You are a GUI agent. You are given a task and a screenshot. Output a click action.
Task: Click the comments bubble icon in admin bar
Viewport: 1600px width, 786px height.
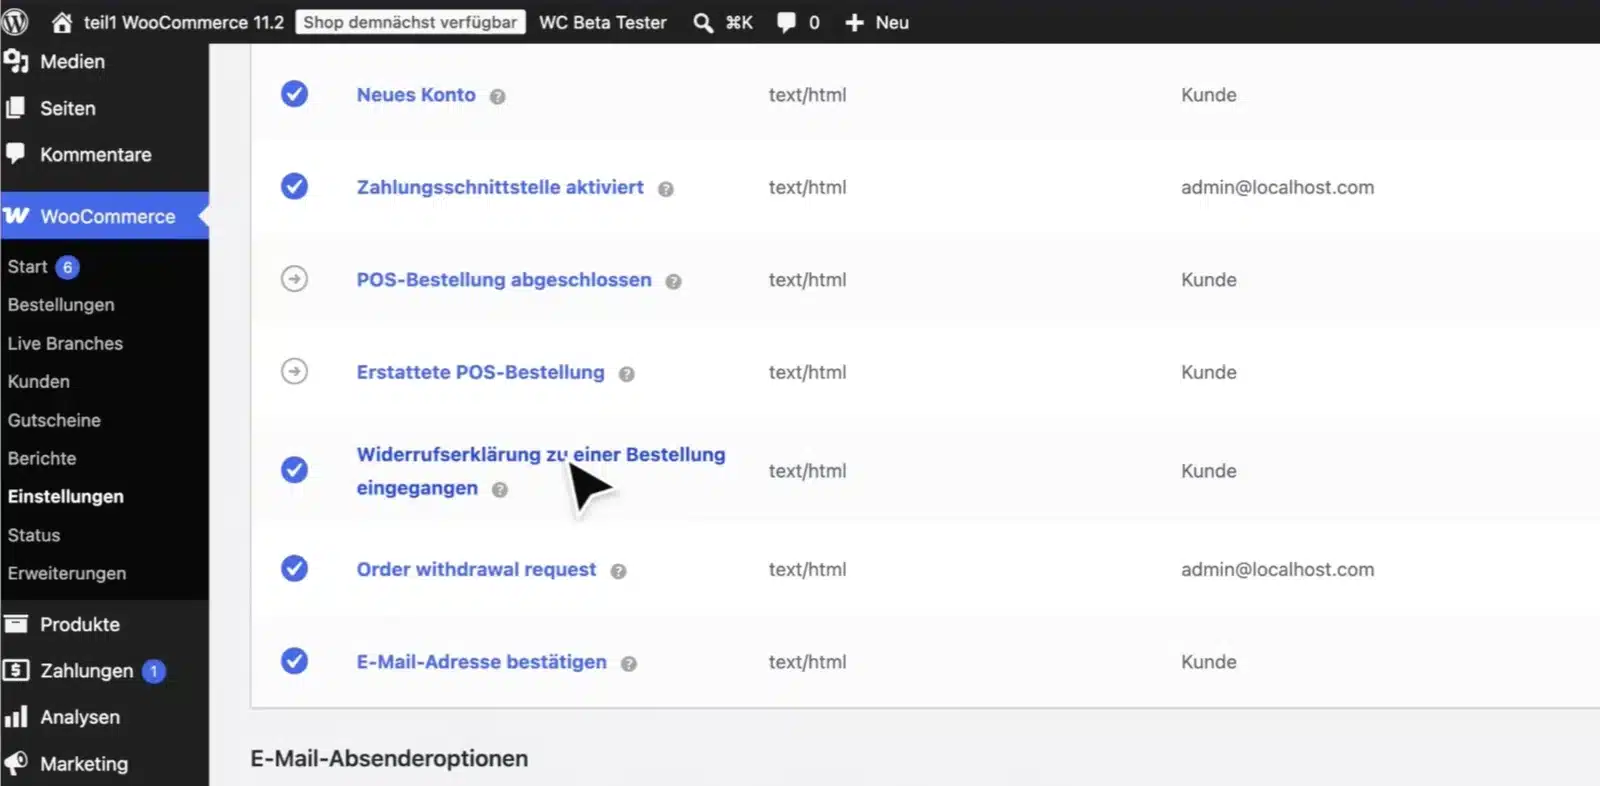click(x=786, y=22)
